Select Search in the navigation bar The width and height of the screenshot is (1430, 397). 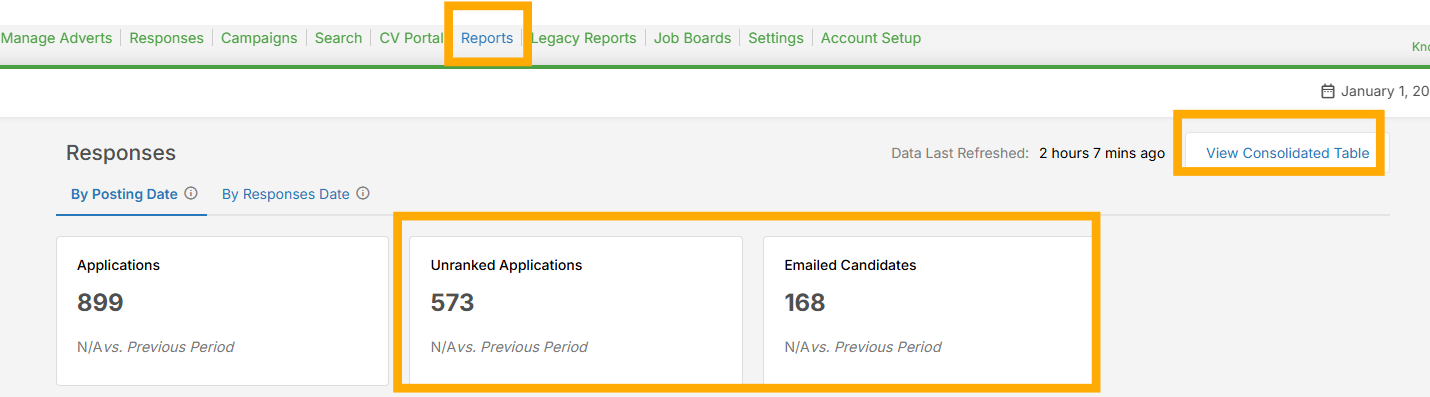tap(338, 38)
